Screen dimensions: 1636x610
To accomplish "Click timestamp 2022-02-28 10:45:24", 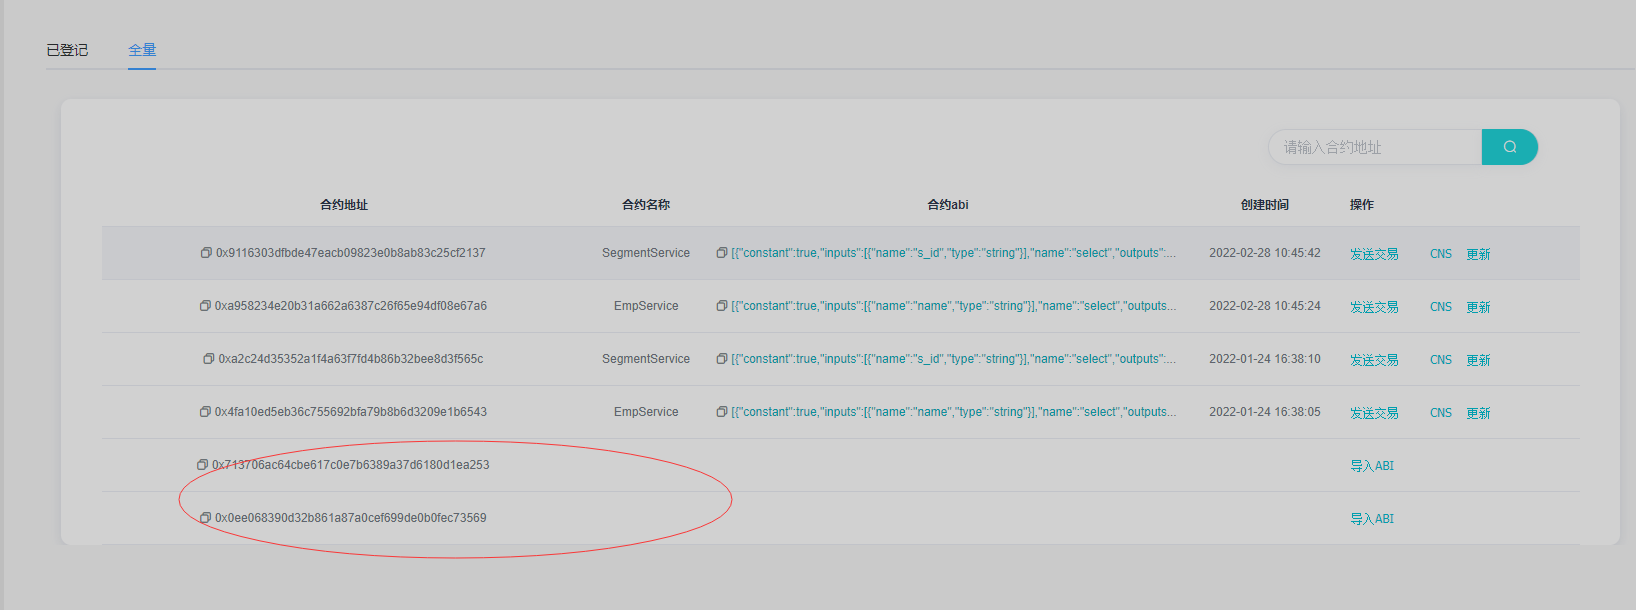I will point(1265,306).
